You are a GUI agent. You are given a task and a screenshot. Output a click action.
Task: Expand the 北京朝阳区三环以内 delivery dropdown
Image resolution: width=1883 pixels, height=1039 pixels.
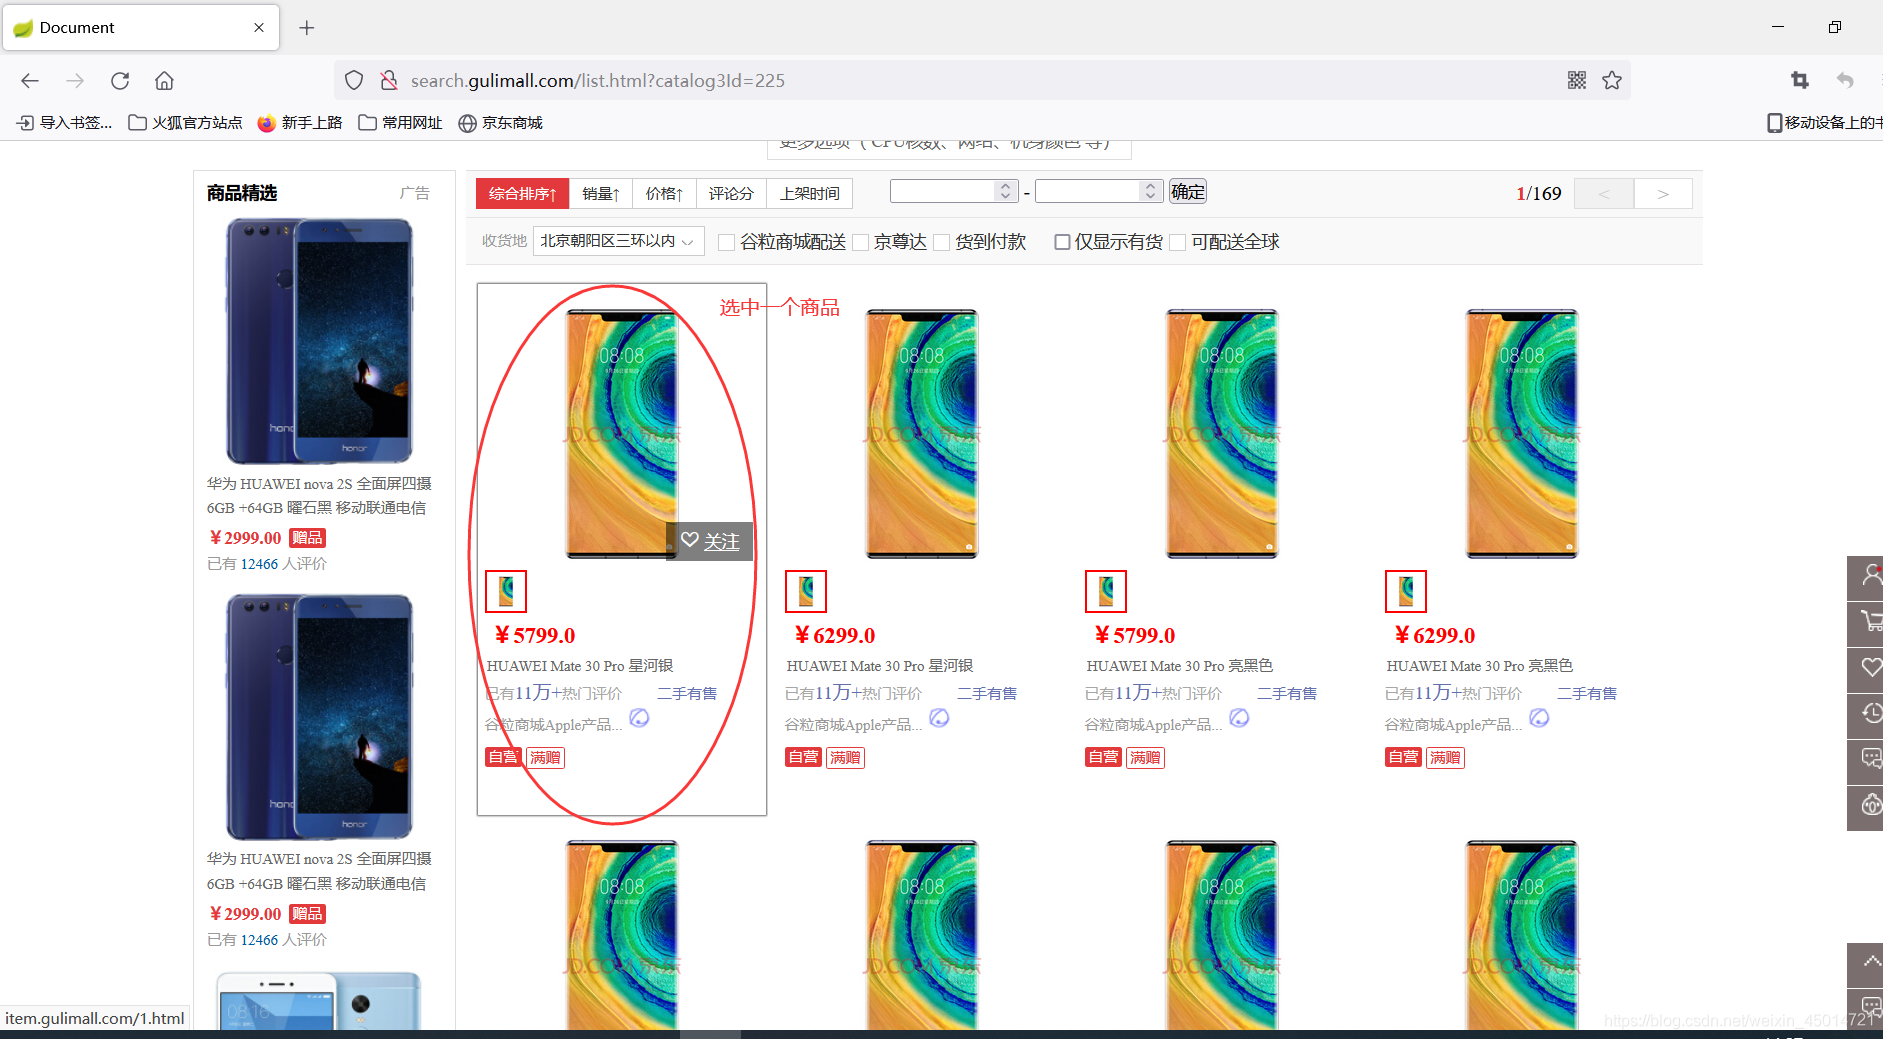[619, 241]
